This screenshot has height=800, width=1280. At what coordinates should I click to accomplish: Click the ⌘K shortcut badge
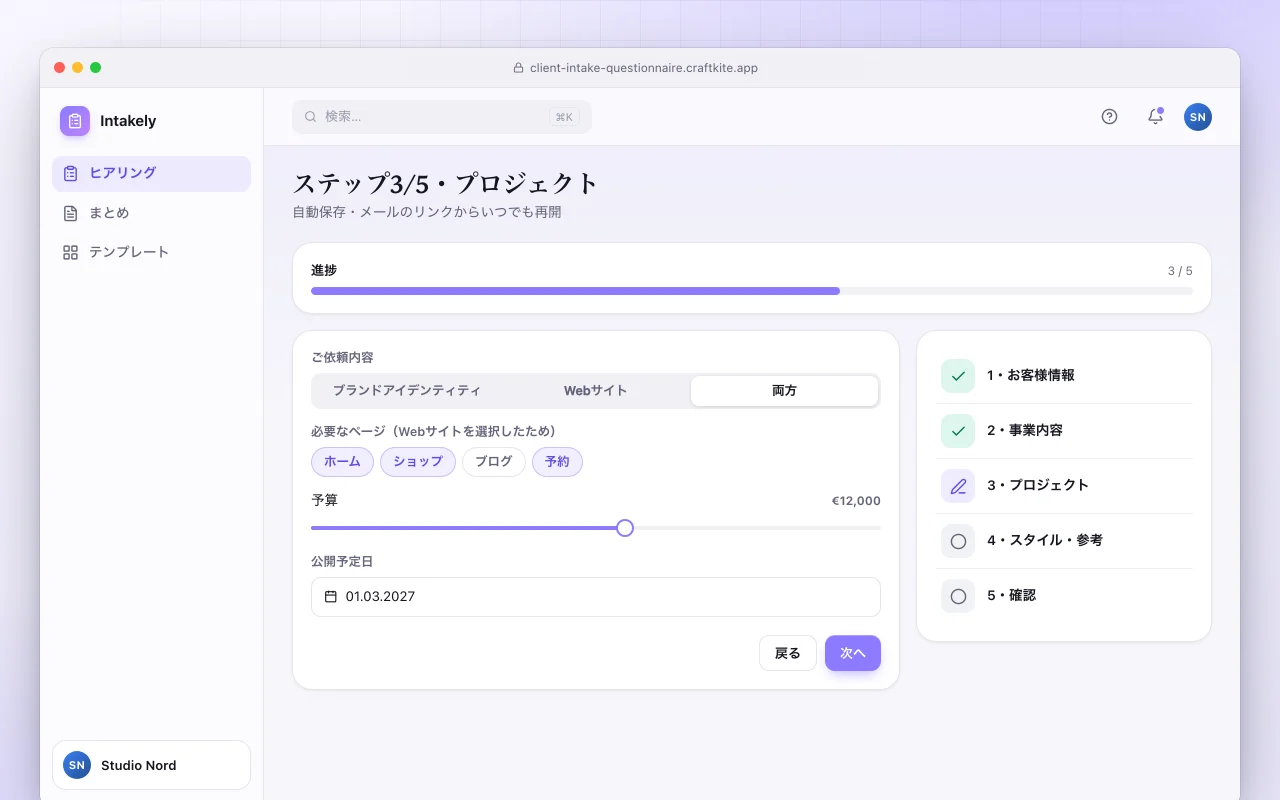(x=564, y=117)
